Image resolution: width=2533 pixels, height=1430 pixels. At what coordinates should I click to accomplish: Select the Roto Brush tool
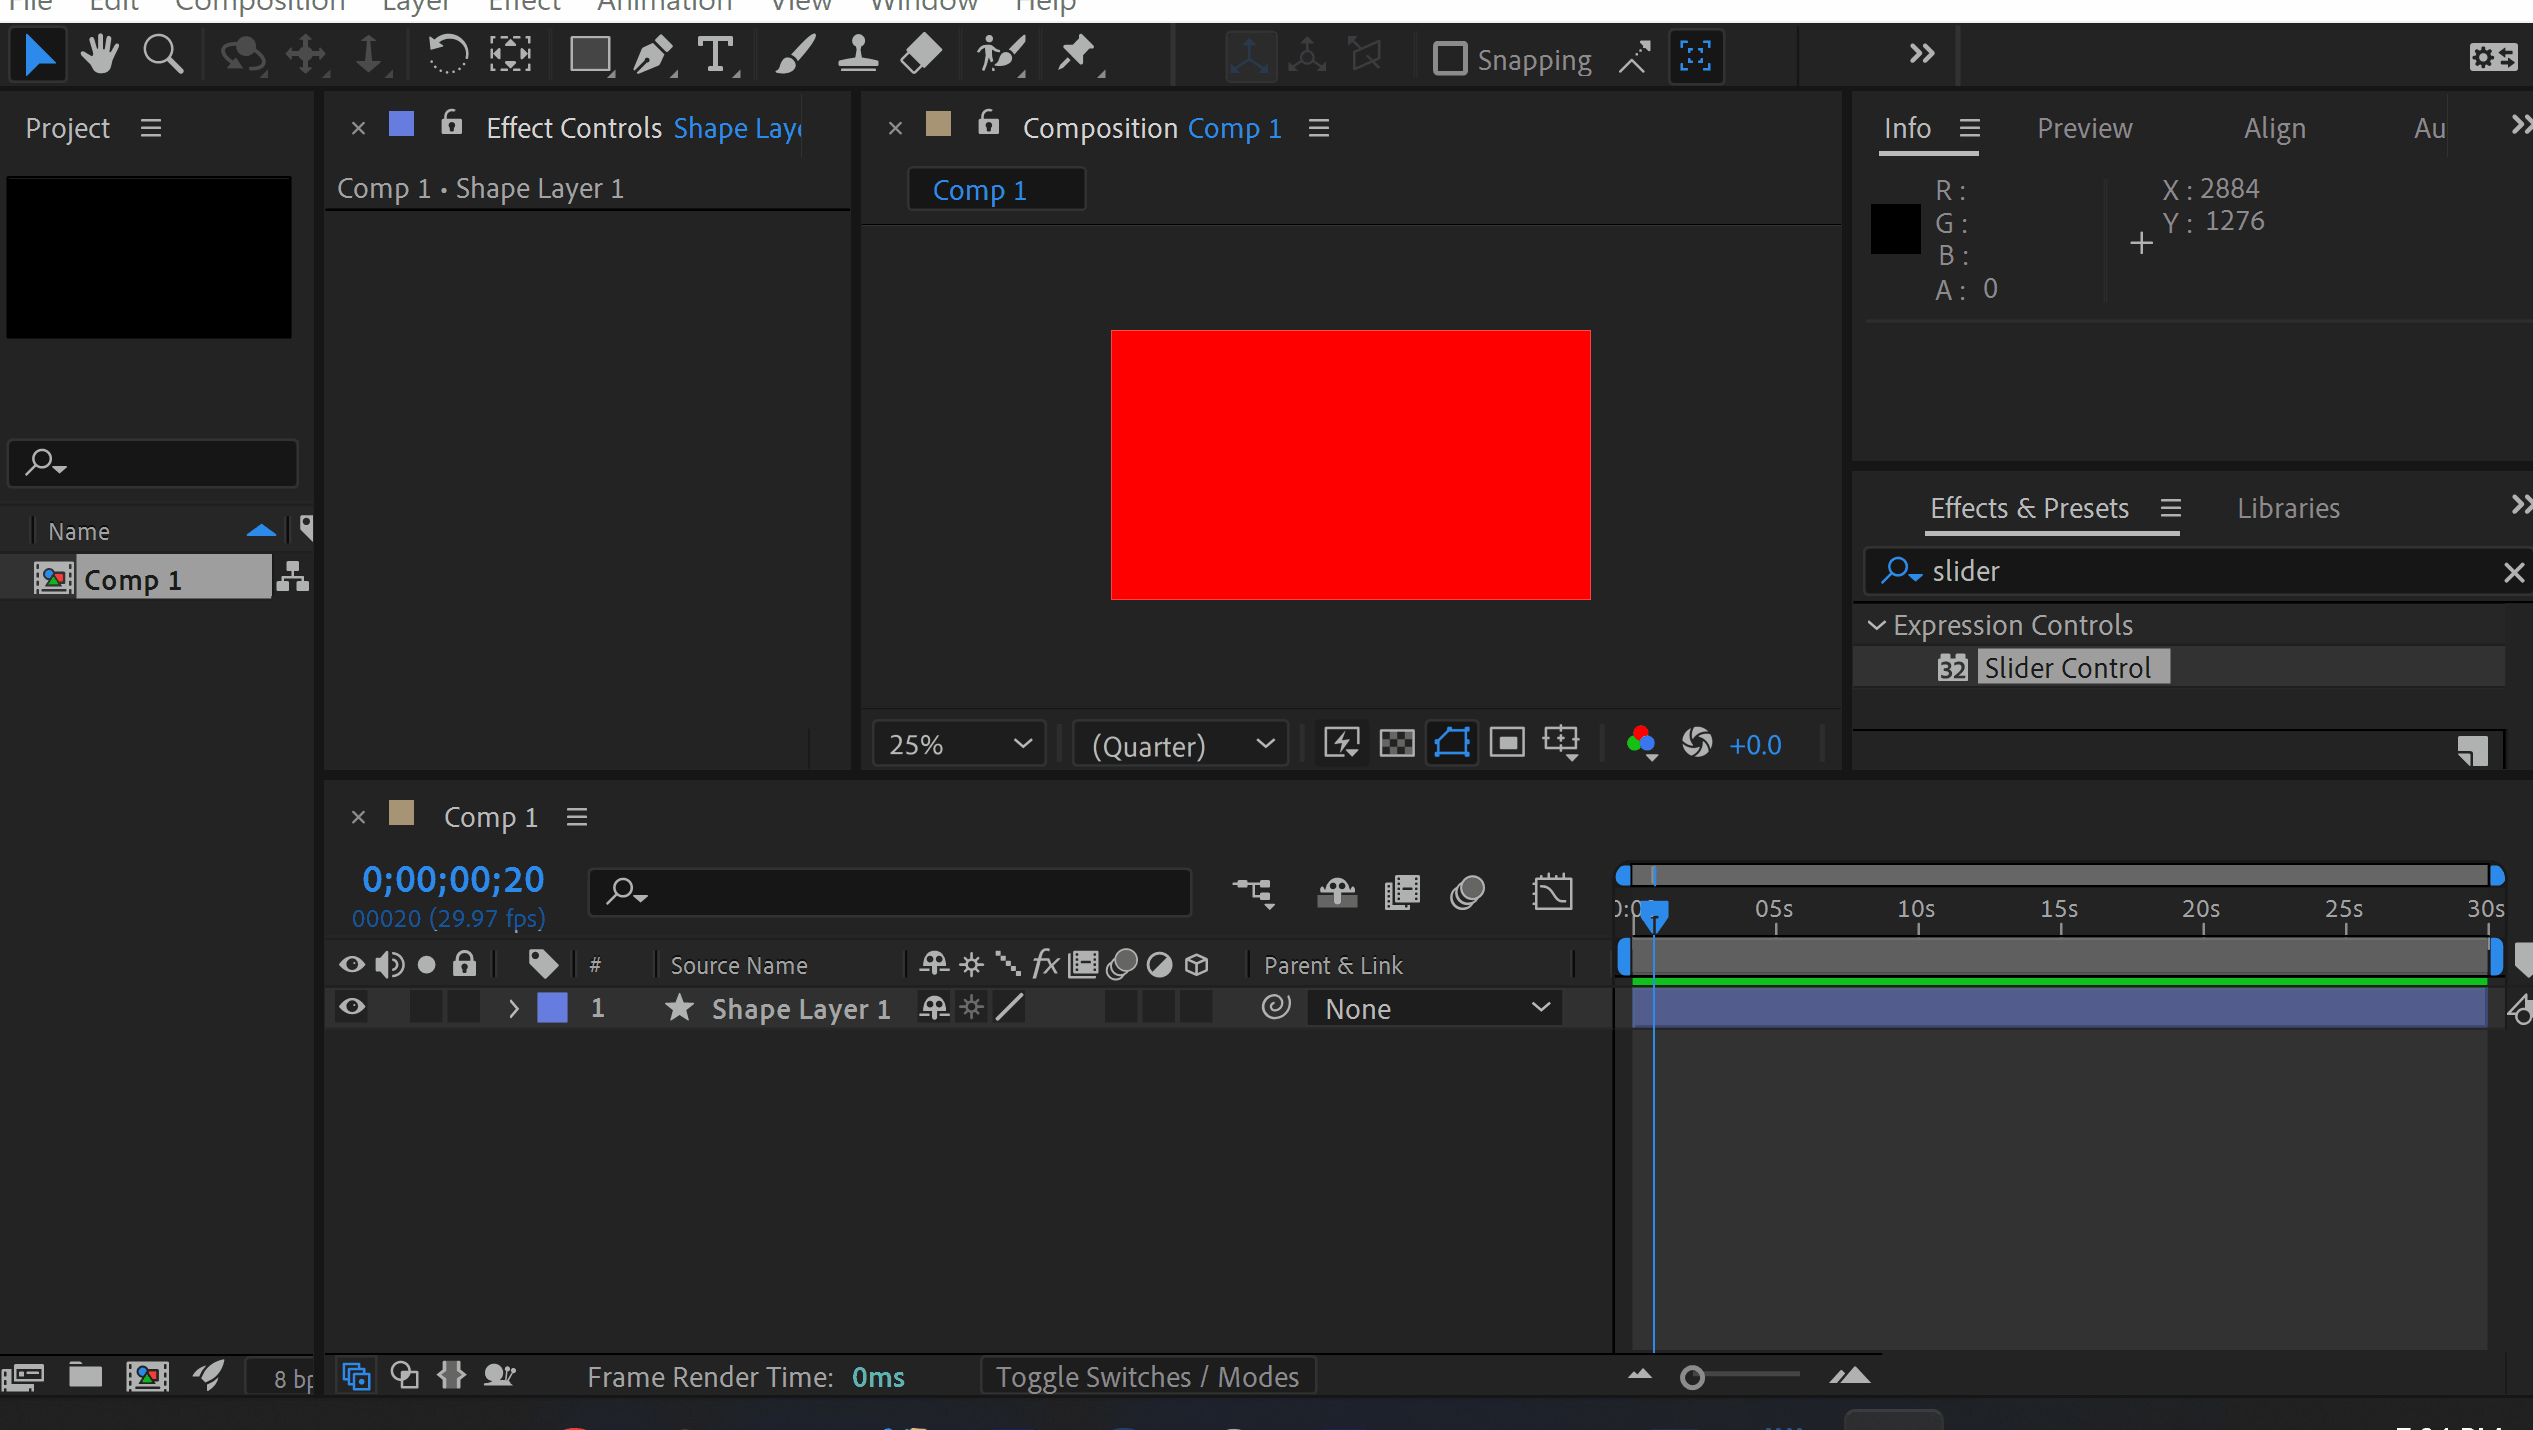(x=1000, y=55)
